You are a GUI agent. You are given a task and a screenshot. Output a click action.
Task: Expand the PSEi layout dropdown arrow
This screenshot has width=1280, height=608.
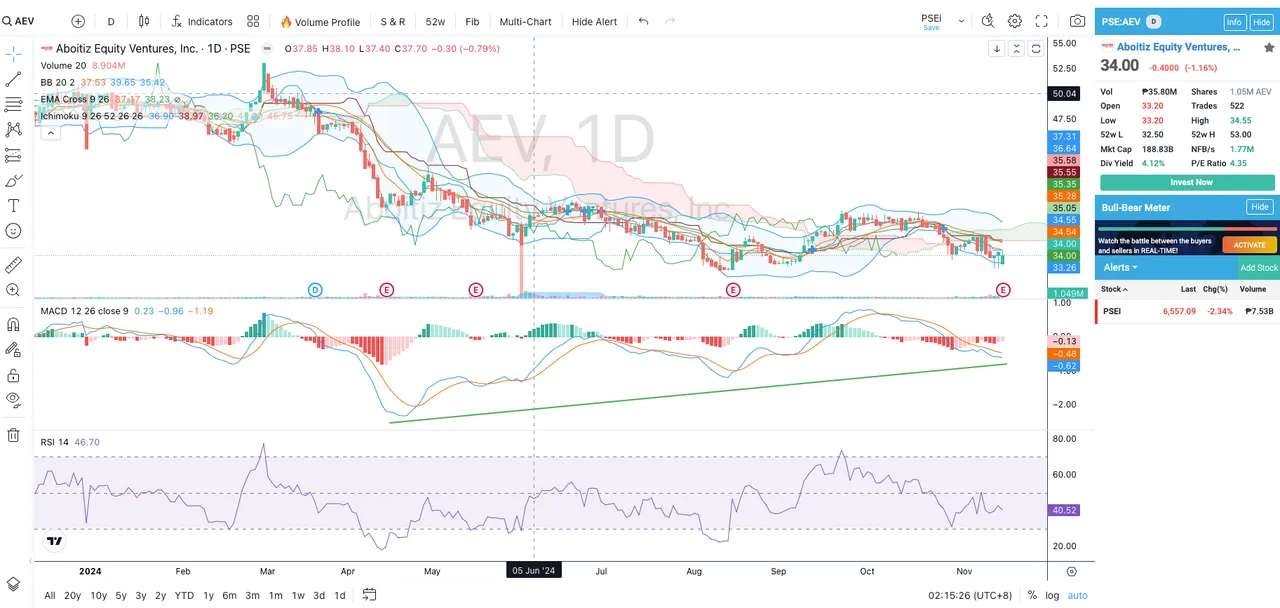click(x=962, y=21)
